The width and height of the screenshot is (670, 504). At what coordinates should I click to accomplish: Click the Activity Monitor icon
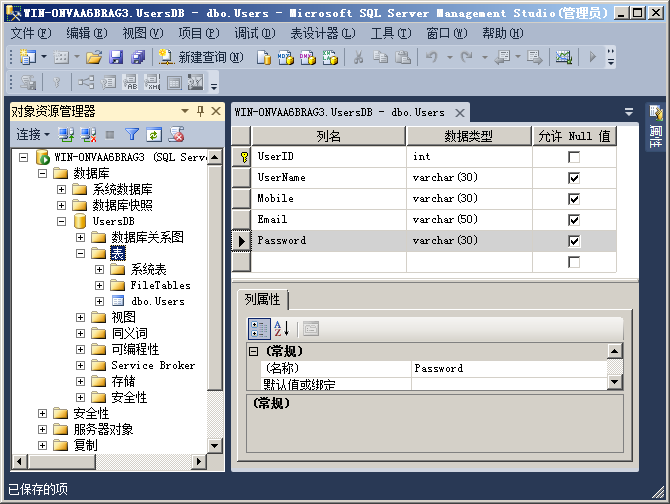(564, 57)
